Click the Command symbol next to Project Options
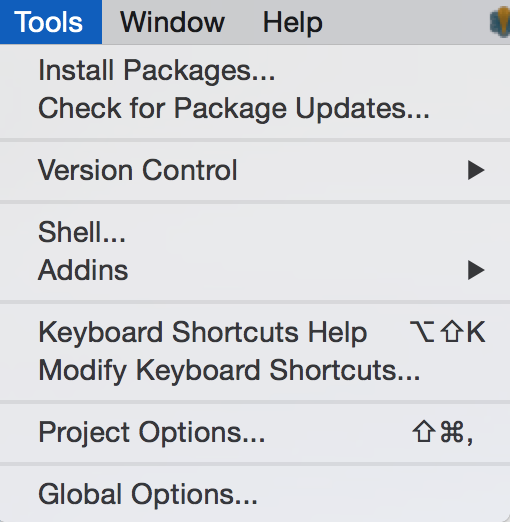This screenshot has width=510, height=522. tap(452, 432)
